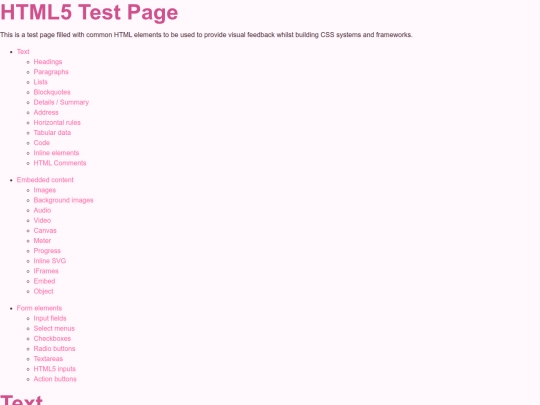Click the Embedded content link

(x=45, y=180)
